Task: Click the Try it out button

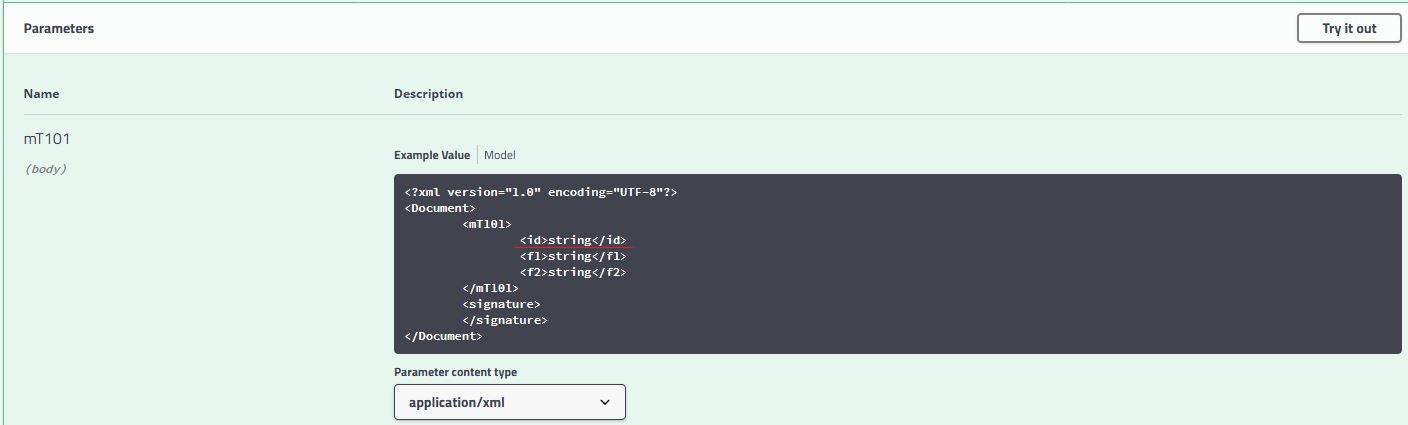Action: pos(1349,28)
